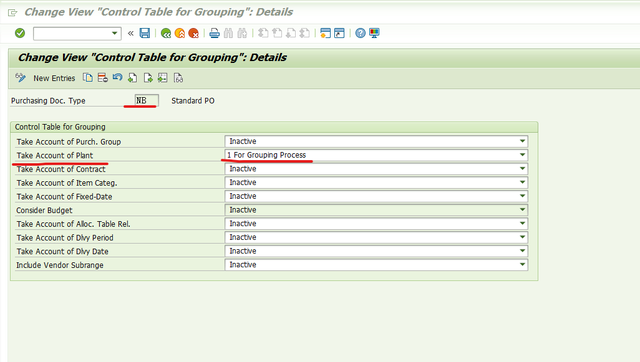Go to Next Entry icon
Image resolution: width=640 pixels, height=362 pixels.
click(x=148, y=78)
